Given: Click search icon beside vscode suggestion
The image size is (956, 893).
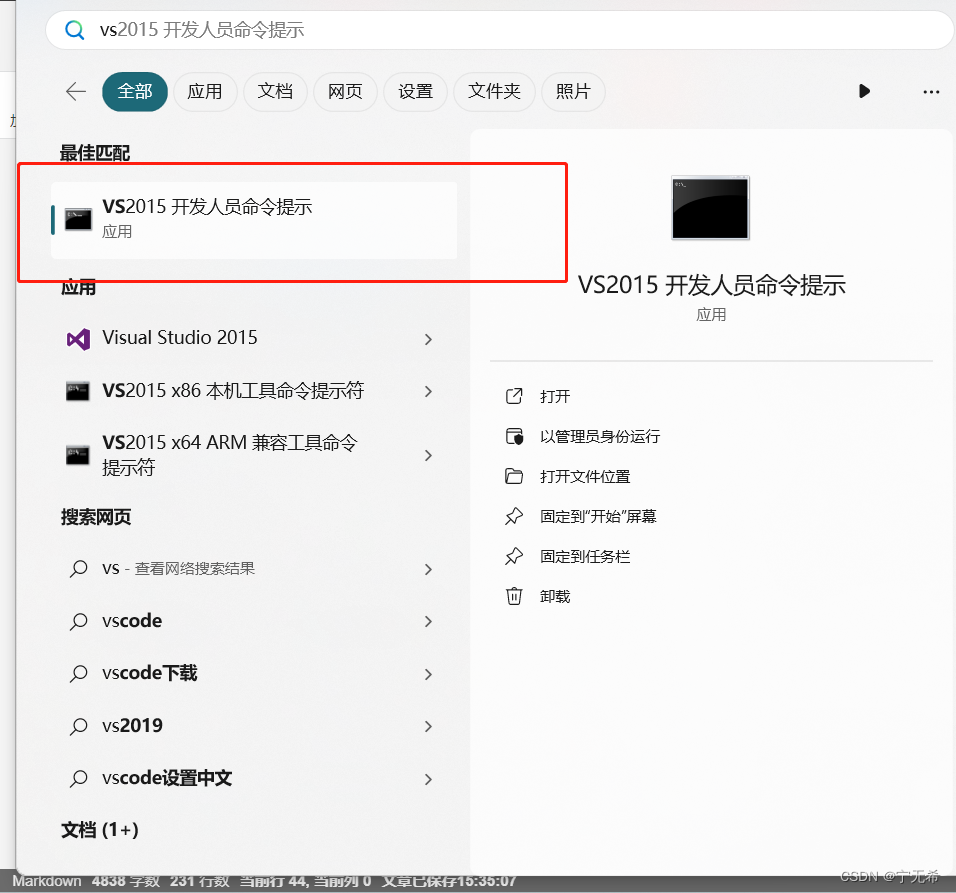Looking at the screenshot, I should point(78,621).
